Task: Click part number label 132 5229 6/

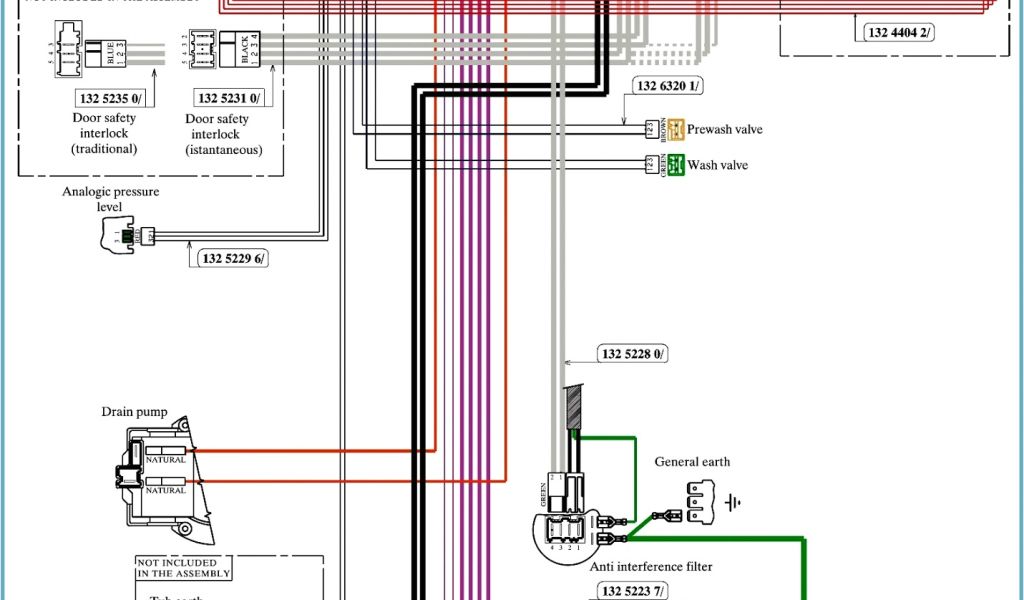Action: pyautogui.click(x=234, y=258)
